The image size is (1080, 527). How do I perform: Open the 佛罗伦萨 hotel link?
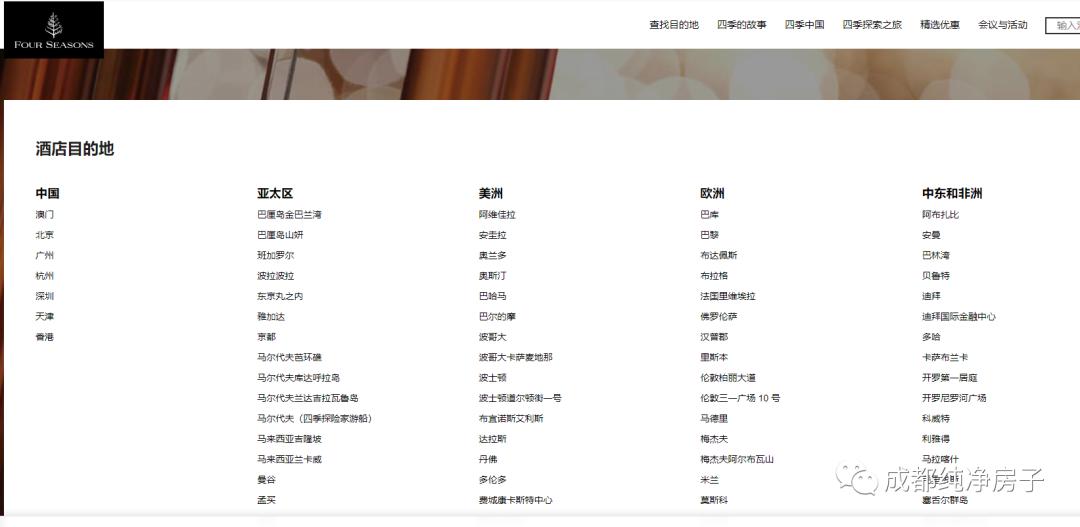tap(718, 317)
